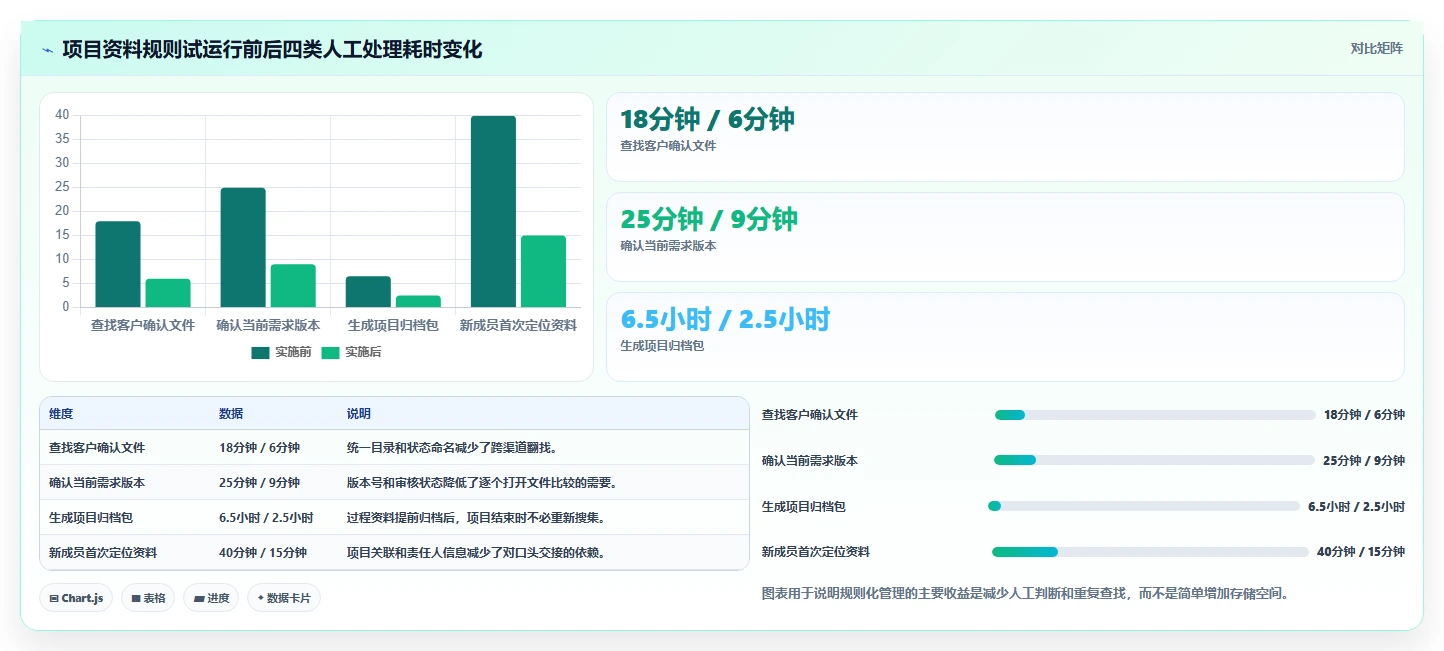The image size is (1444, 651).
Task: Click the large card value 6.5小时 / 2.5小时
Action: (725, 320)
